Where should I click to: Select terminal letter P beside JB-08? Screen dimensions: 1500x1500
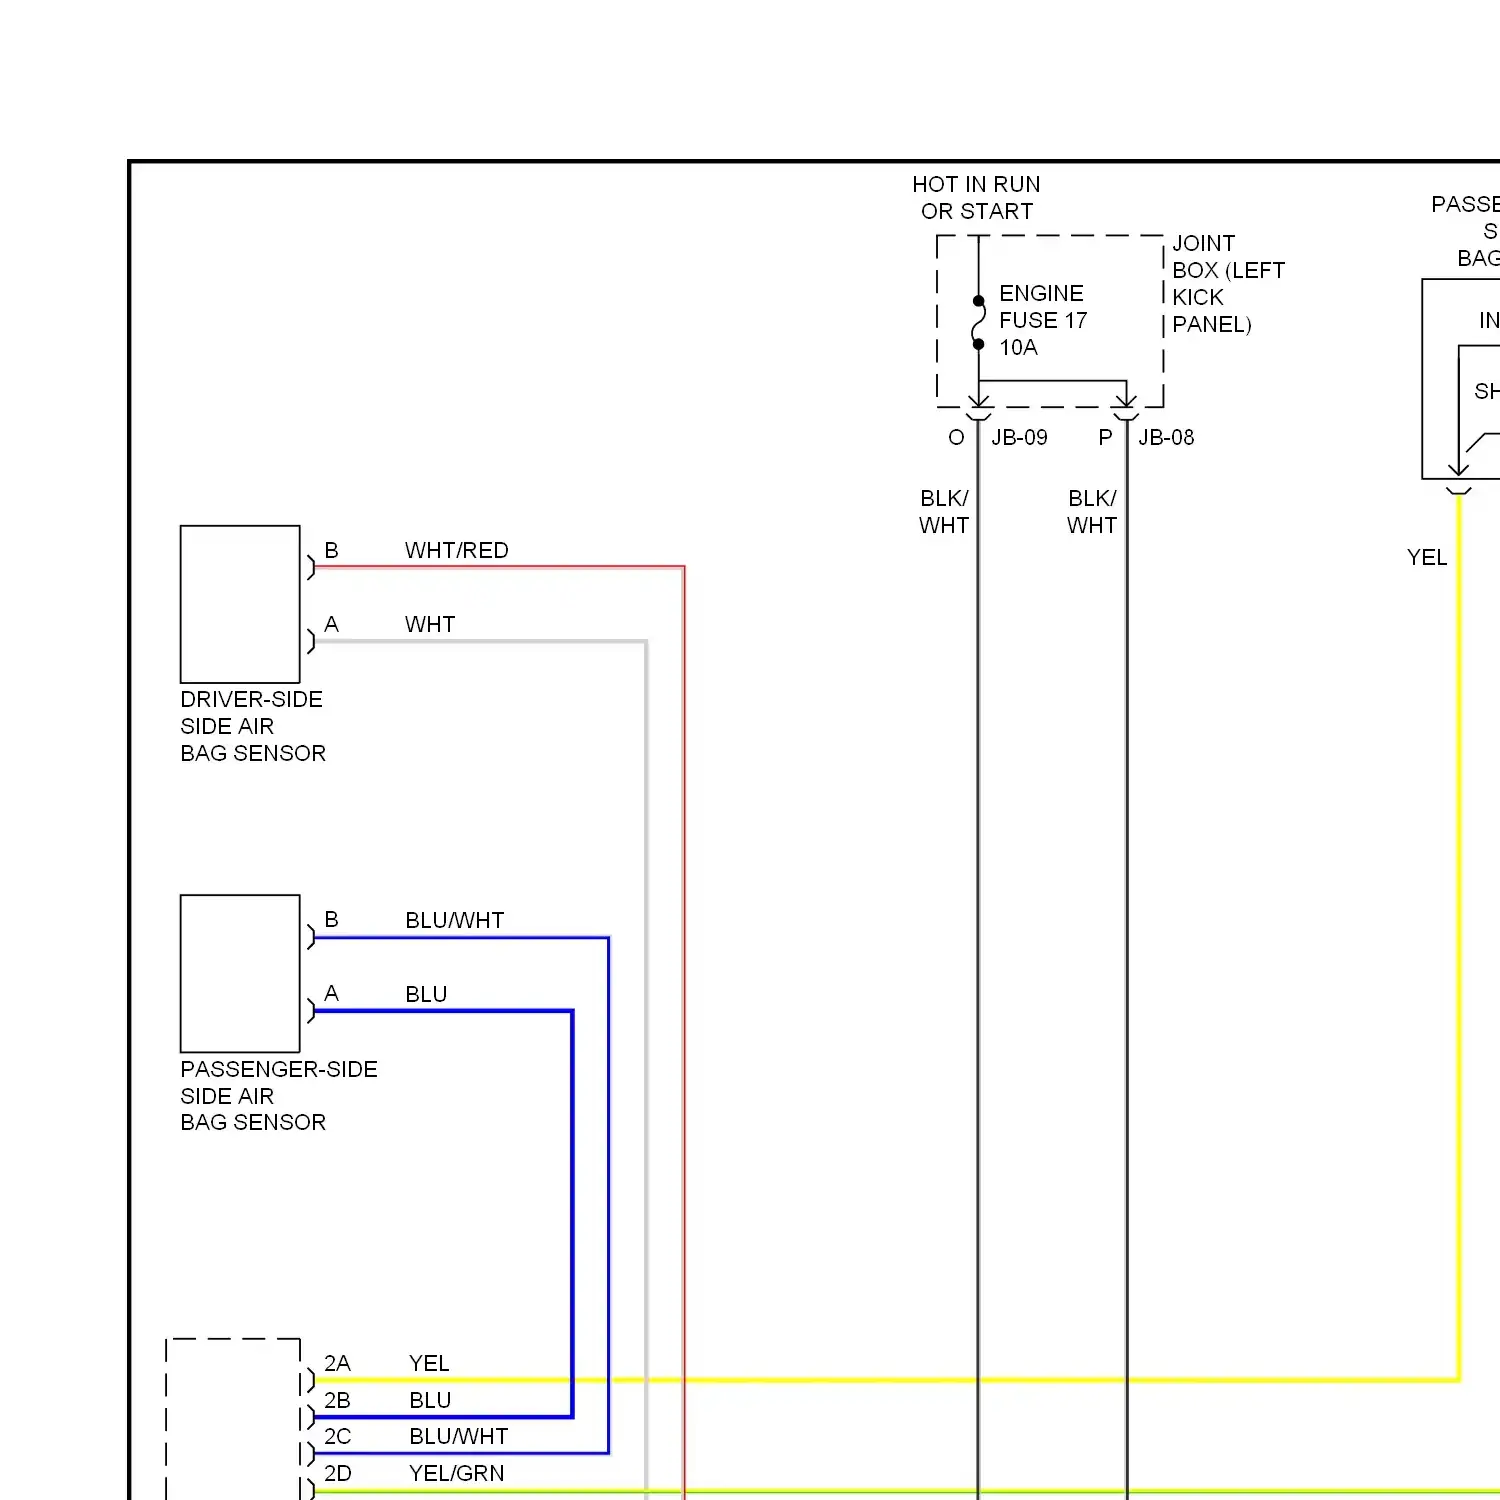pyautogui.click(x=1105, y=438)
